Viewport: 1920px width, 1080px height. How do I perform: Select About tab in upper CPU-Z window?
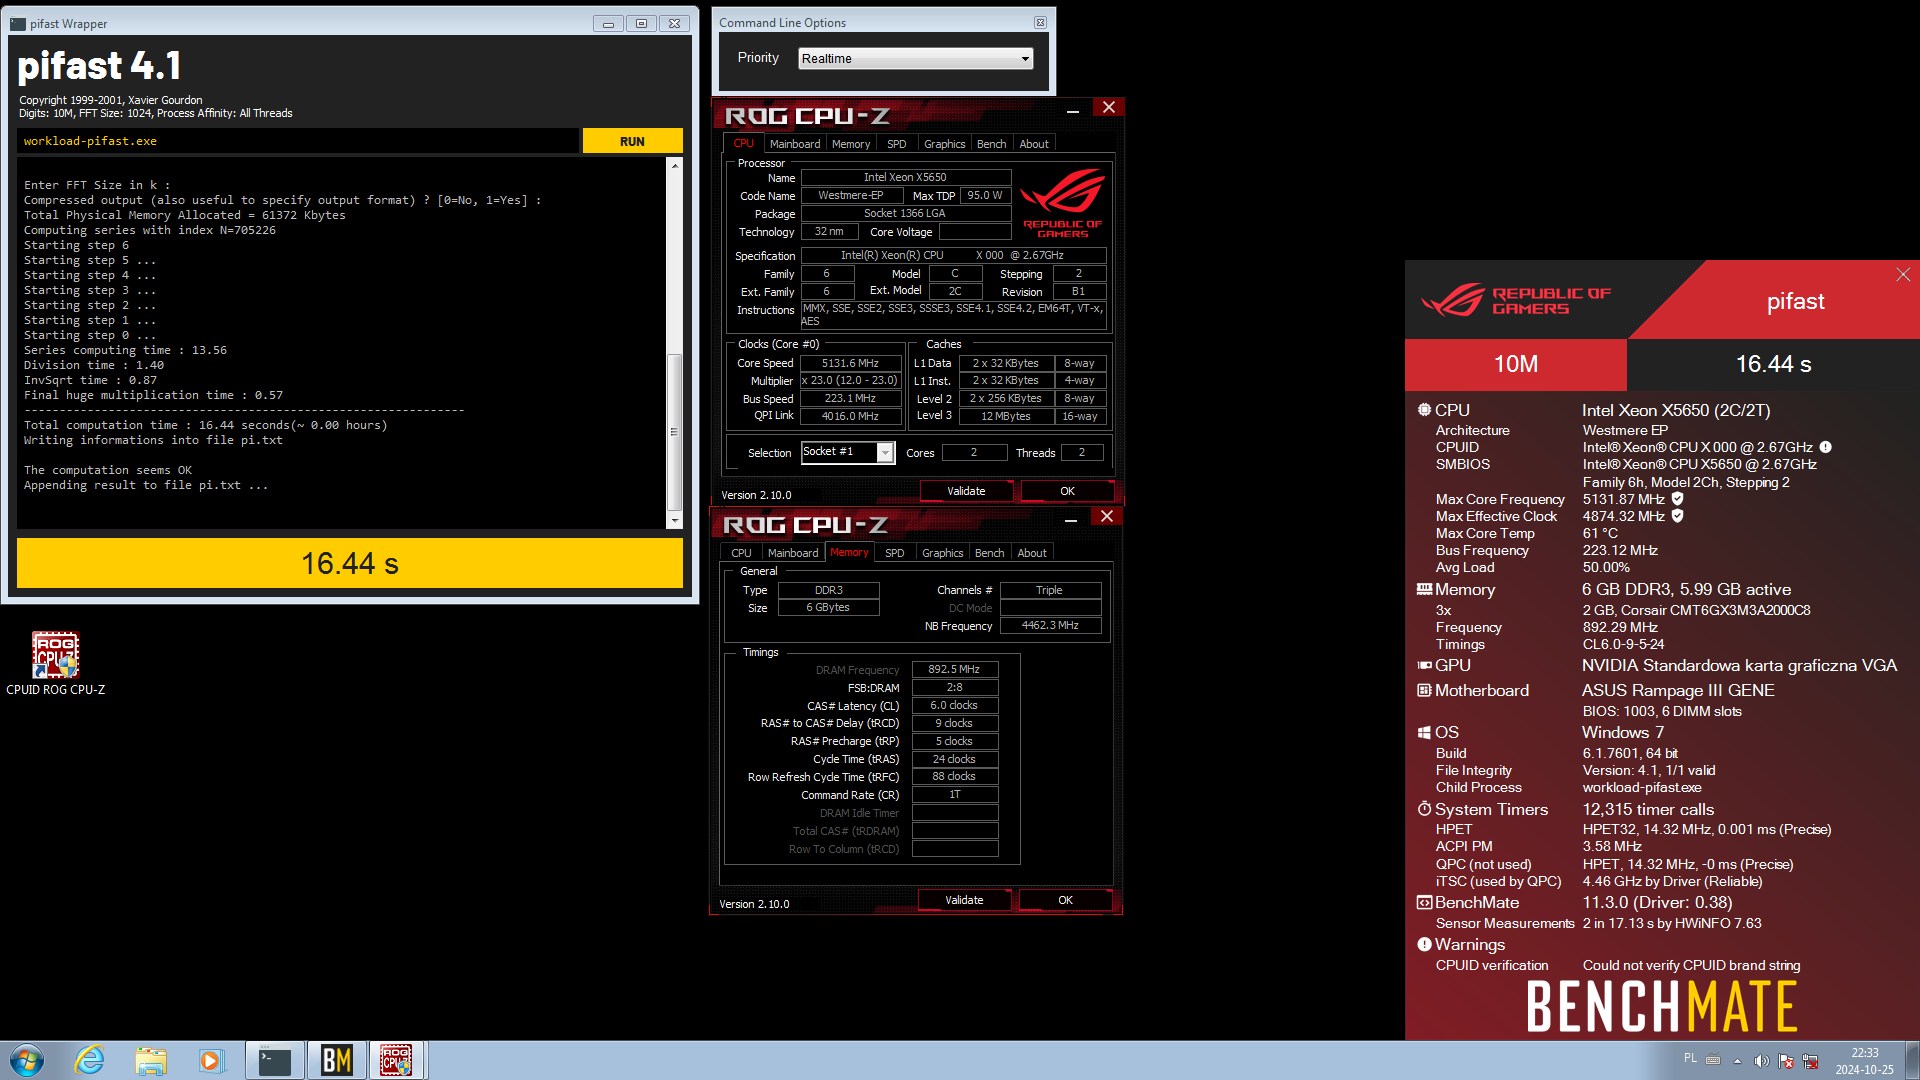coord(1034,144)
